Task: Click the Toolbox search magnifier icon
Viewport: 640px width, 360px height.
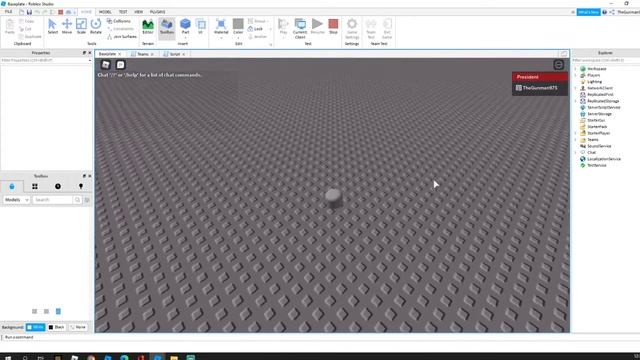Action: [x=77, y=200]
